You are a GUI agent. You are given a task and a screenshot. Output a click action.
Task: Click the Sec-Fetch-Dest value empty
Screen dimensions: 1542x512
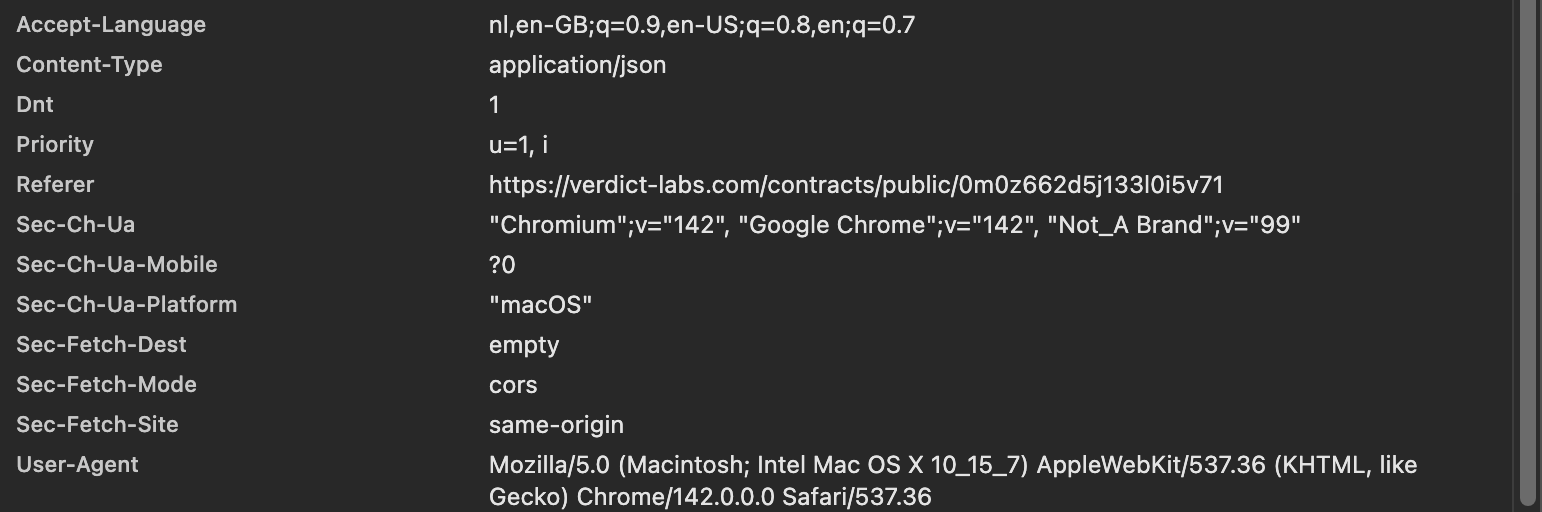(524, 345)
